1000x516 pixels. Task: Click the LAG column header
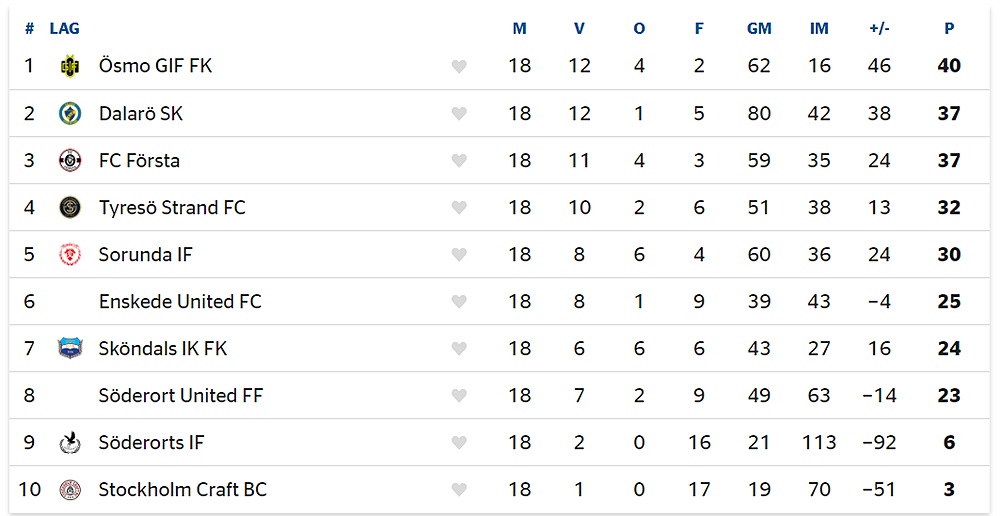pyautogui.click(x=65, y=29)
